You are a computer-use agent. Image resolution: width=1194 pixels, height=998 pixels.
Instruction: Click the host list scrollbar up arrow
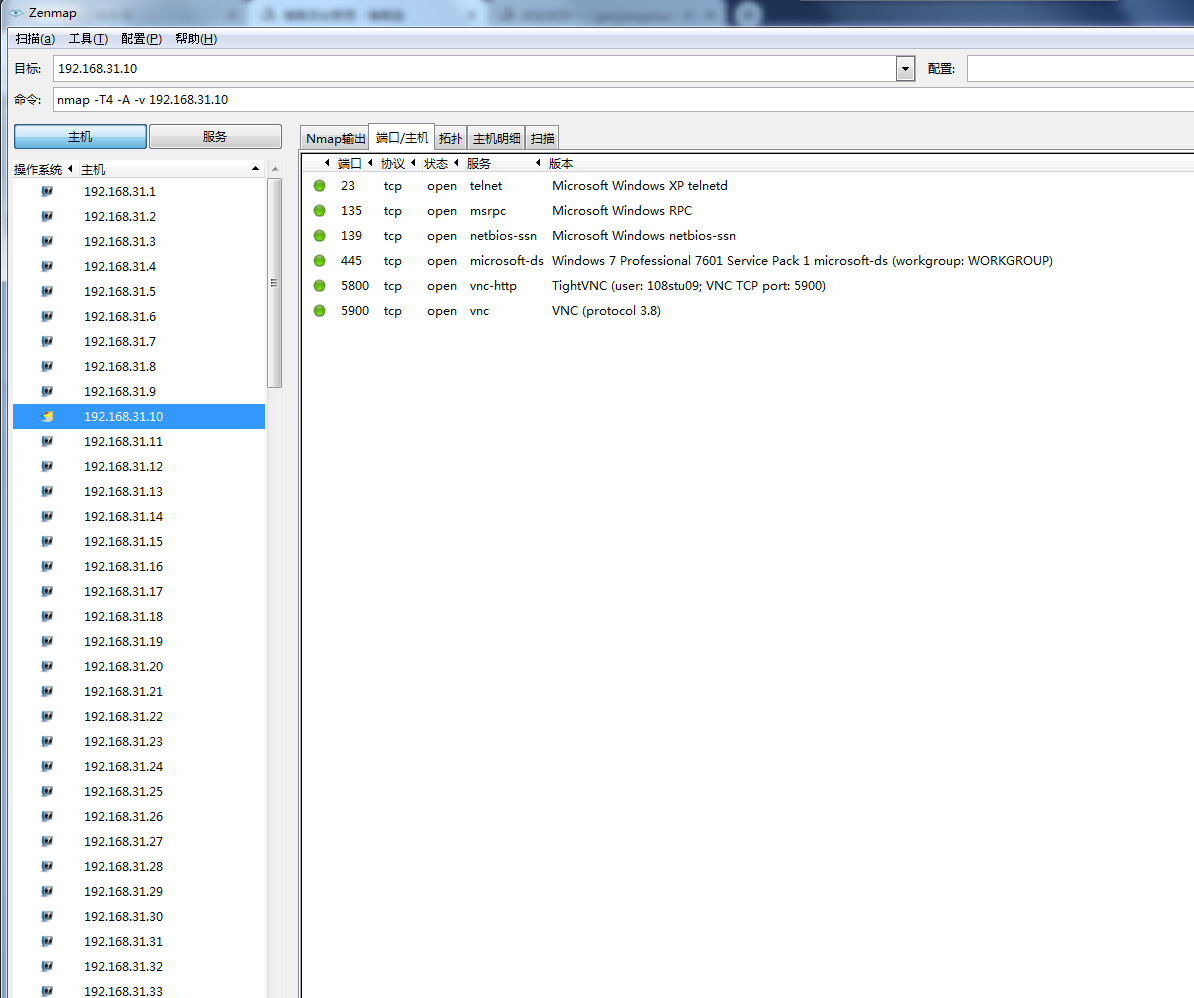(275, 169)
